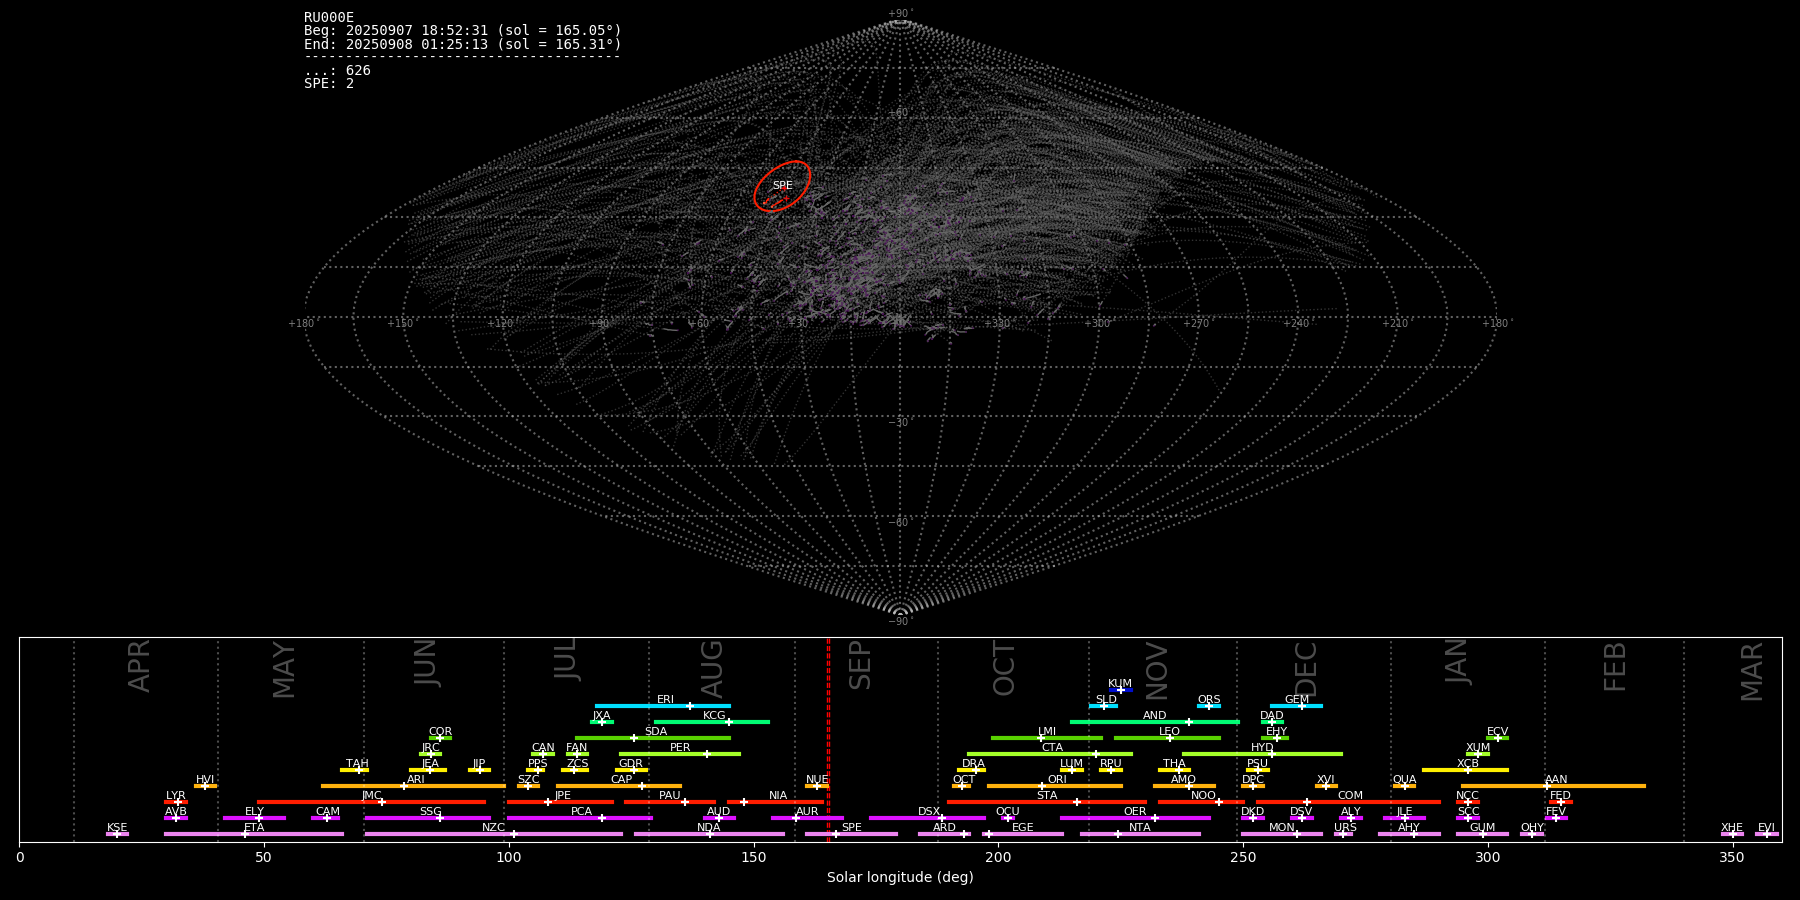The width and height of the screenshot is (1800, 900).
Task: Click the +150 longitude label on sky map
Action: [x=401, y=323]
